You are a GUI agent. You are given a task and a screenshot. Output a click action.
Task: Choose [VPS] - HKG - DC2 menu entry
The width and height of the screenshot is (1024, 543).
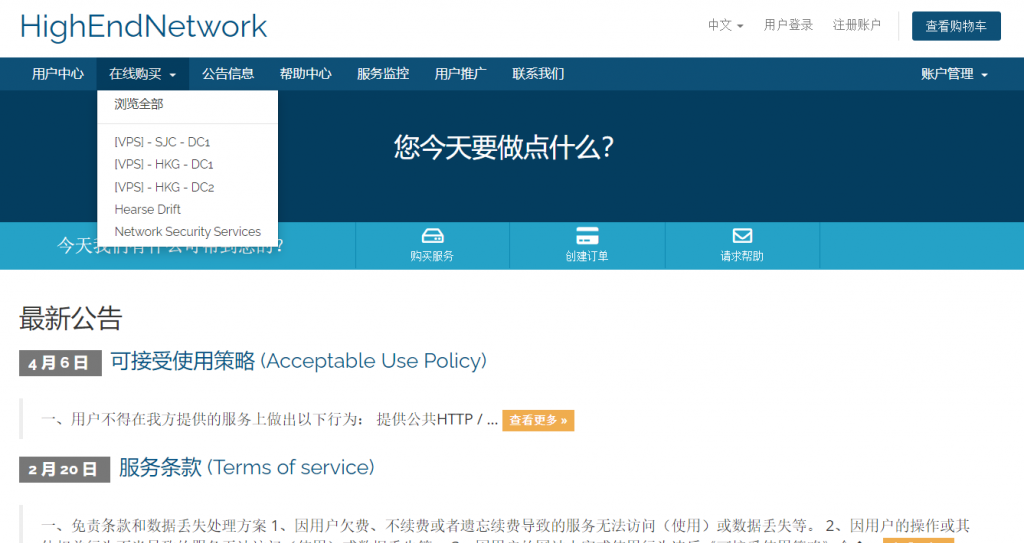164,187
